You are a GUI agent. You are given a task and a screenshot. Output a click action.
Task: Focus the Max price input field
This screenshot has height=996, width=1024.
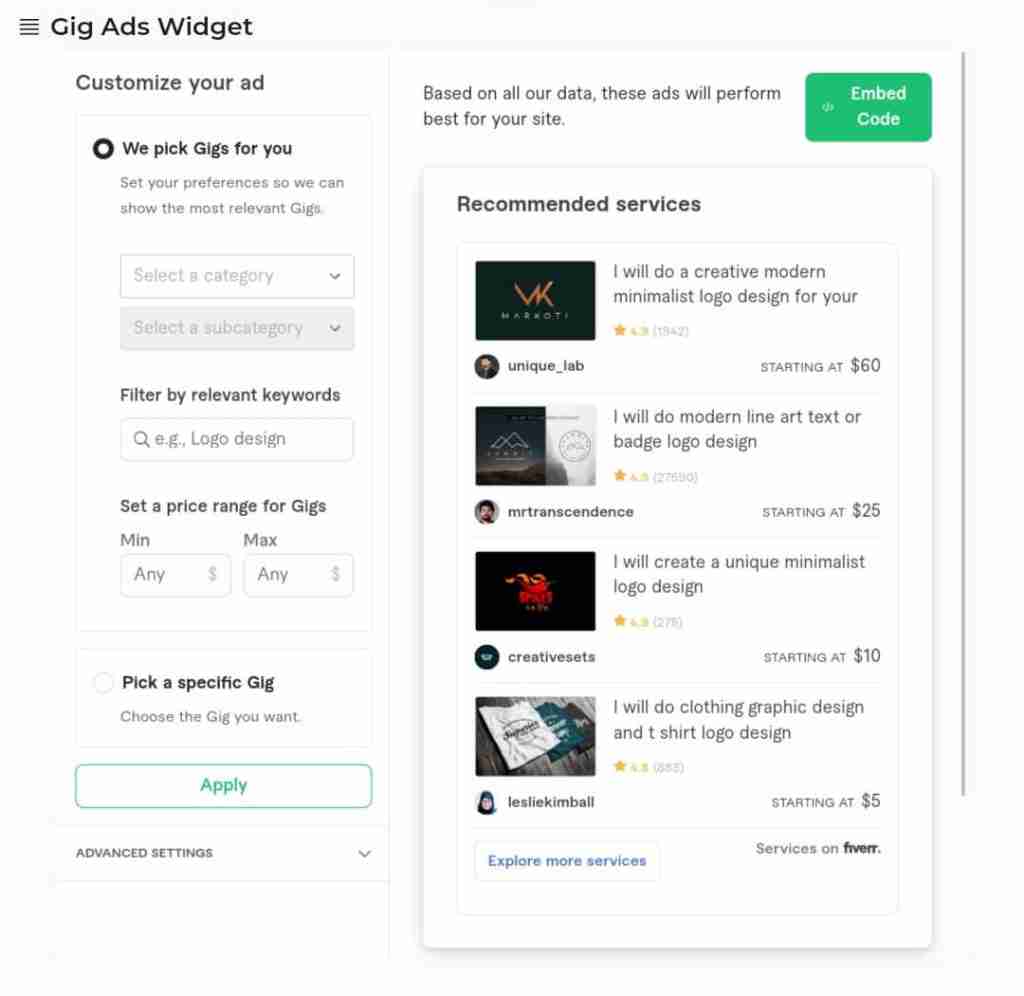click(298, 575)
